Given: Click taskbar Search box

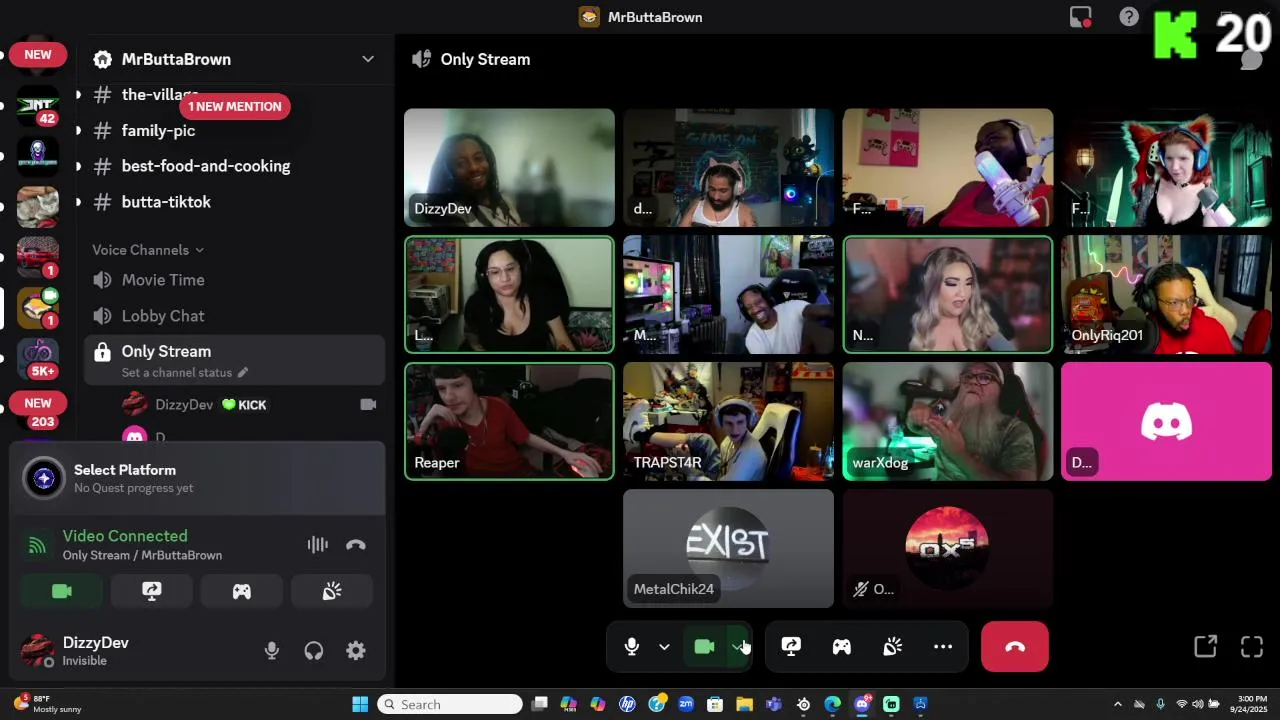Looking at the screenshot, I should point(450,704).
